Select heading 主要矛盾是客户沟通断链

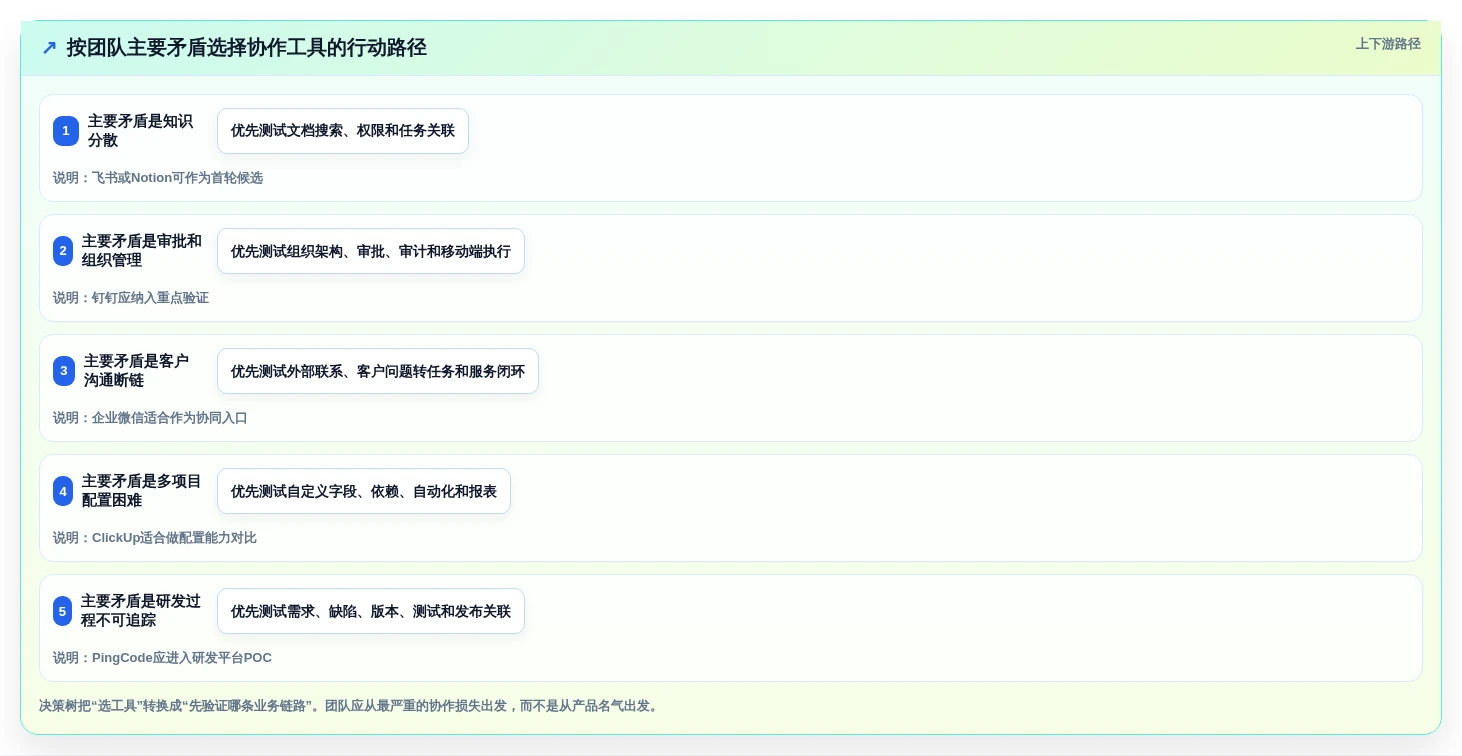coord(137,371)
